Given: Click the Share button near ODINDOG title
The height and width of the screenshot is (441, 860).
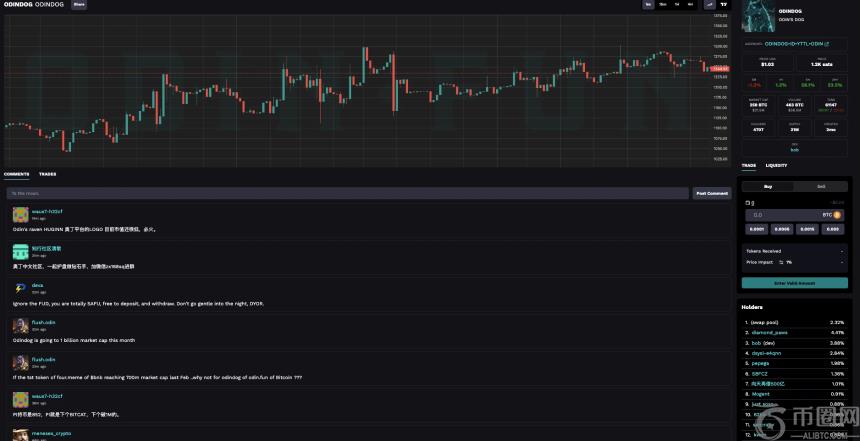Looking at the screenshot, I should pos(78,4).
